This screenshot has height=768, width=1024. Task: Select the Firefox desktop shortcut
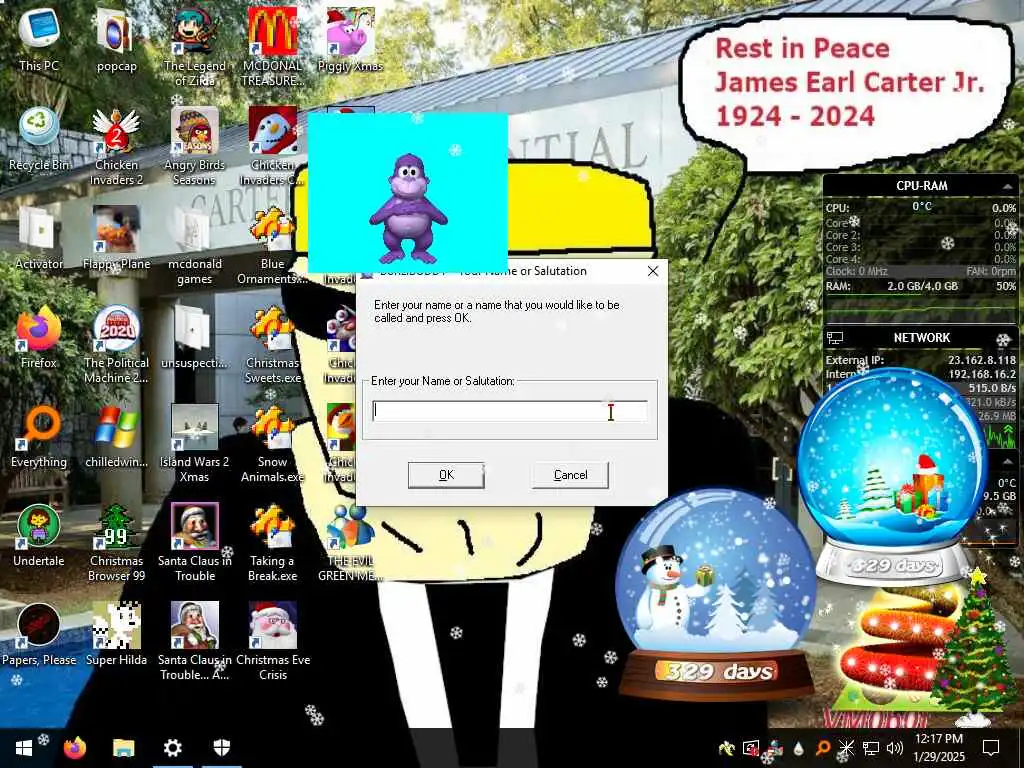[x=39, y=337]
